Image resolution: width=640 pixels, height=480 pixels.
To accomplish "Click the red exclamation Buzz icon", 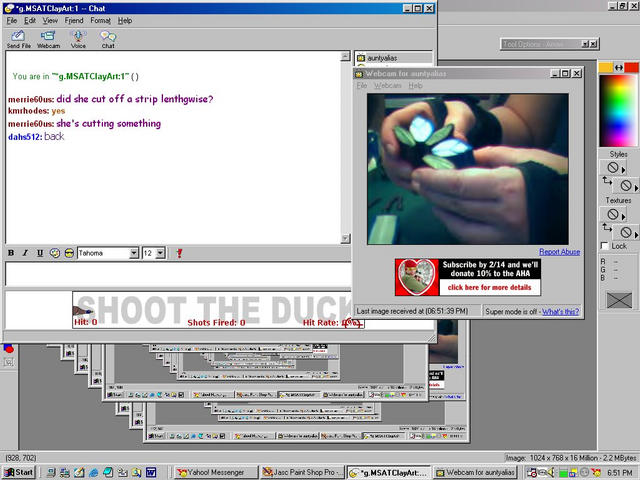I will [179, 253].
